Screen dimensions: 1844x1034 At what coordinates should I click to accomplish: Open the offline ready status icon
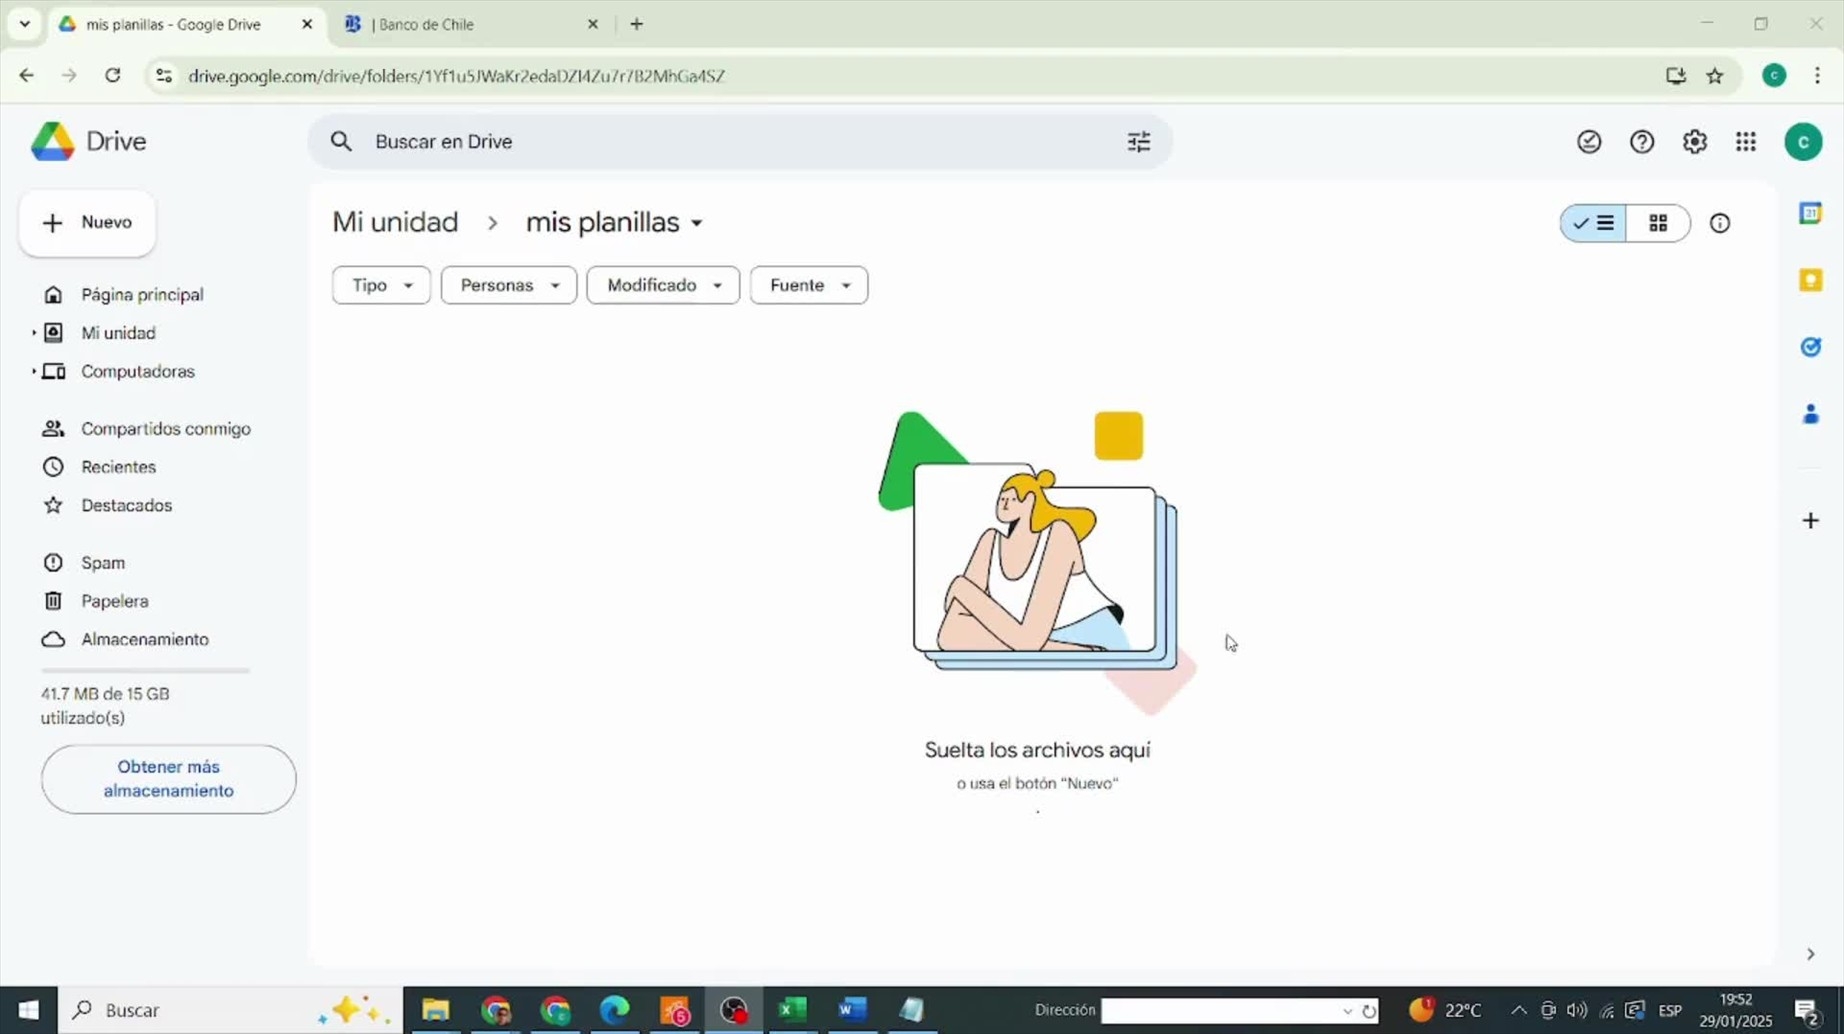[1588, 142]
